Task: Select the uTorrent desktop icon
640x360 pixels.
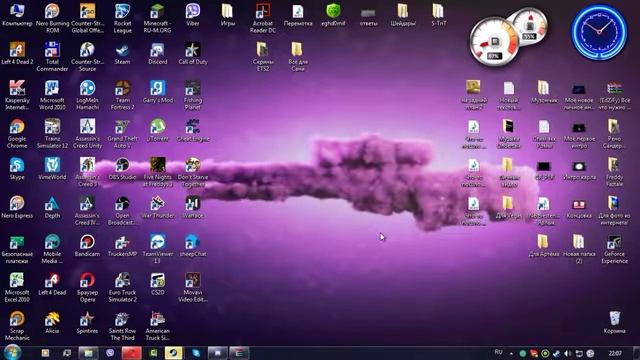Action: coord(158,130)
